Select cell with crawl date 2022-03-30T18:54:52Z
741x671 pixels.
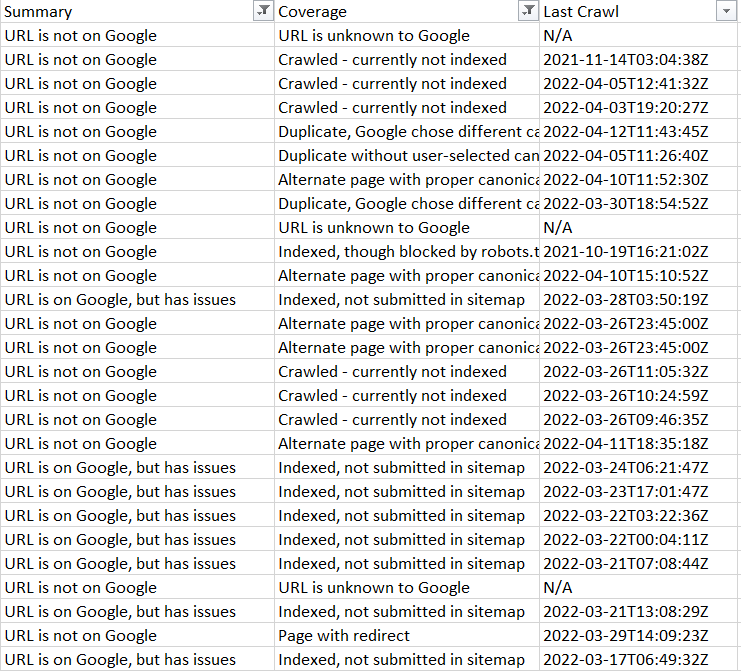coord(638,204)
